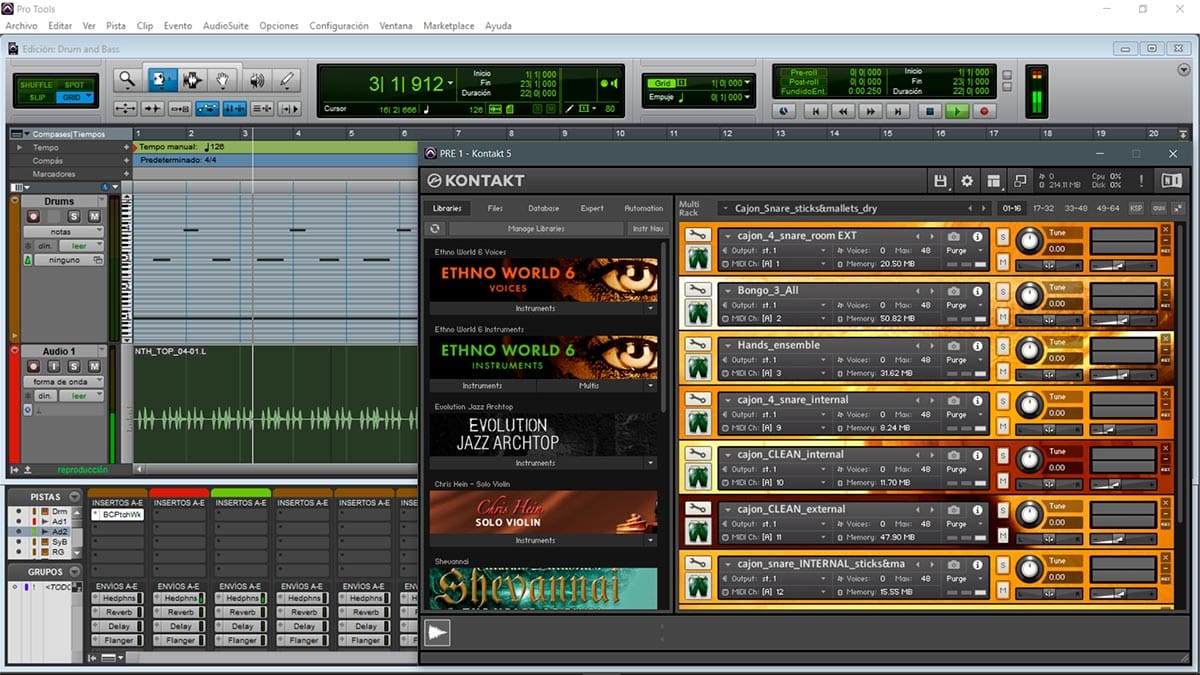Enable Spot edit mode
The width and height of the screenshot is (1200, 675).
click(x=74, y=85)
